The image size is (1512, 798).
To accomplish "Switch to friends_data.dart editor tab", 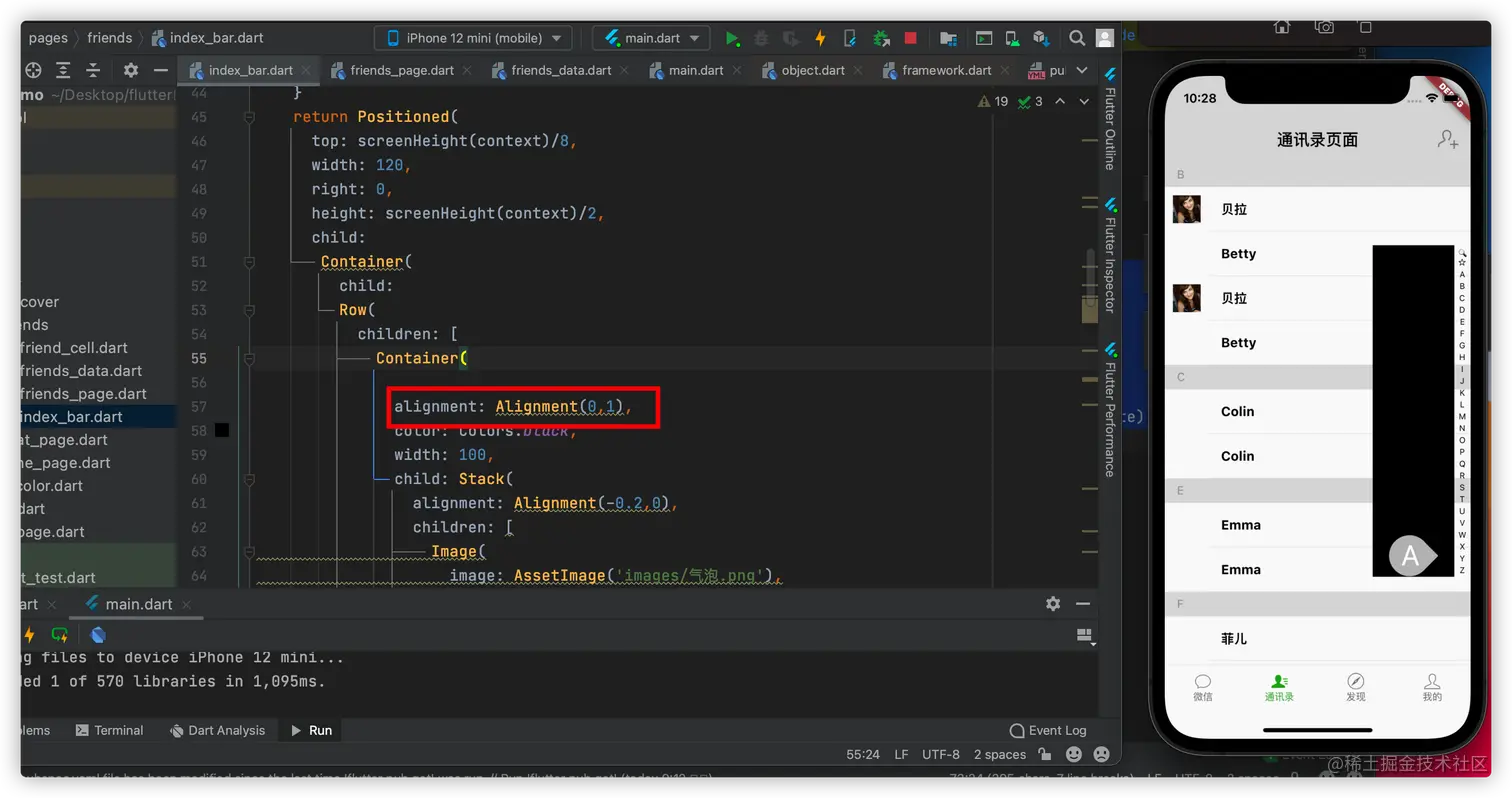I will (x=561, y=70).
